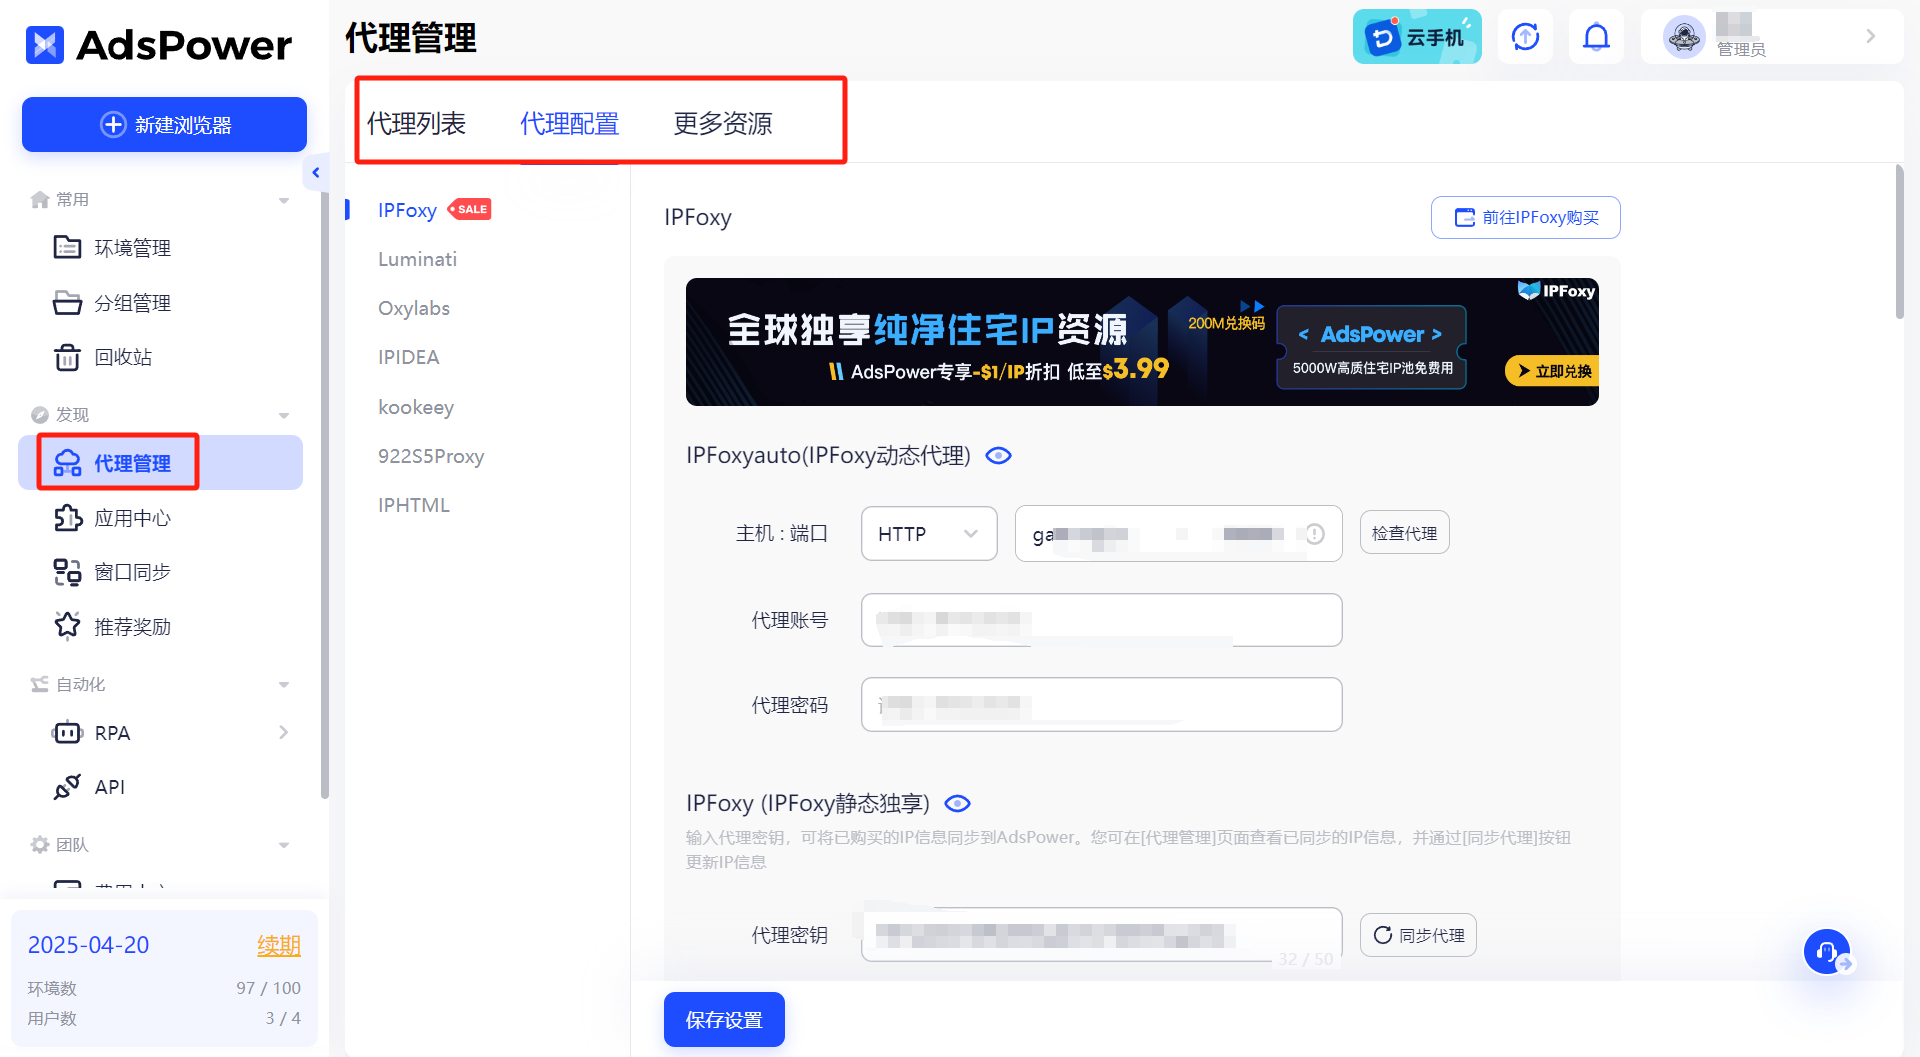Select Oxylabs in the provider list
The width and height of the screenshot is (1920, 1057).
[414, 308]
